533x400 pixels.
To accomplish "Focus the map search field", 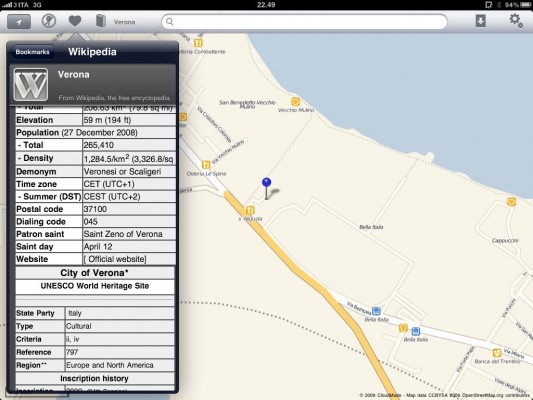I will (304, 22).
